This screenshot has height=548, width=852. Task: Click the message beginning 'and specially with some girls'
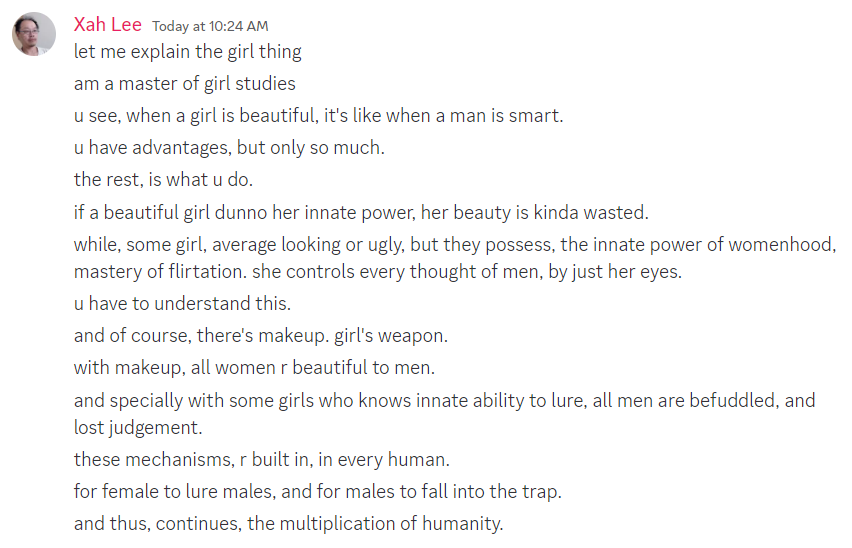[x=444, y=401]
